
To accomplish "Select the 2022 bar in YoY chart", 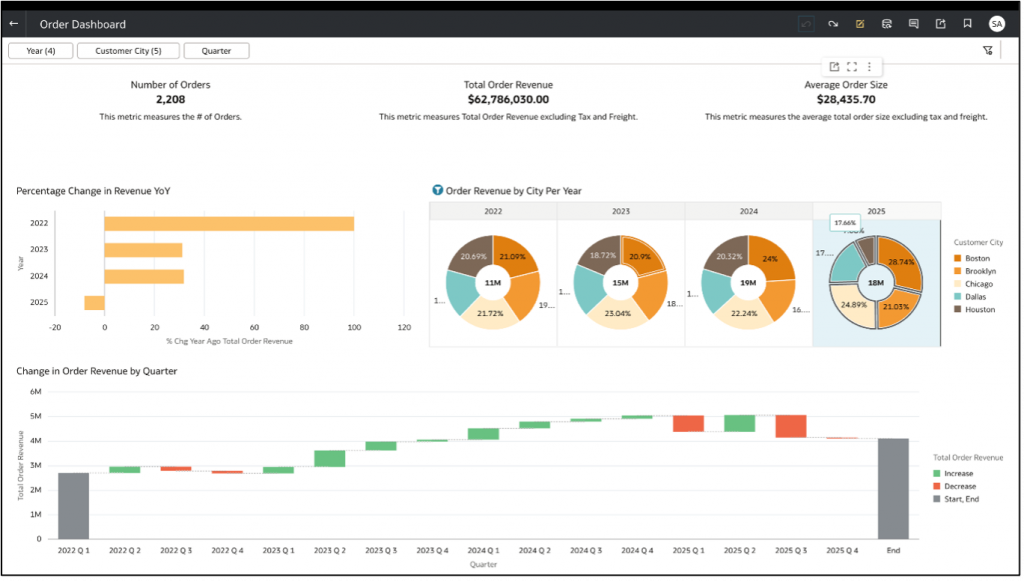I will (229, 224).
